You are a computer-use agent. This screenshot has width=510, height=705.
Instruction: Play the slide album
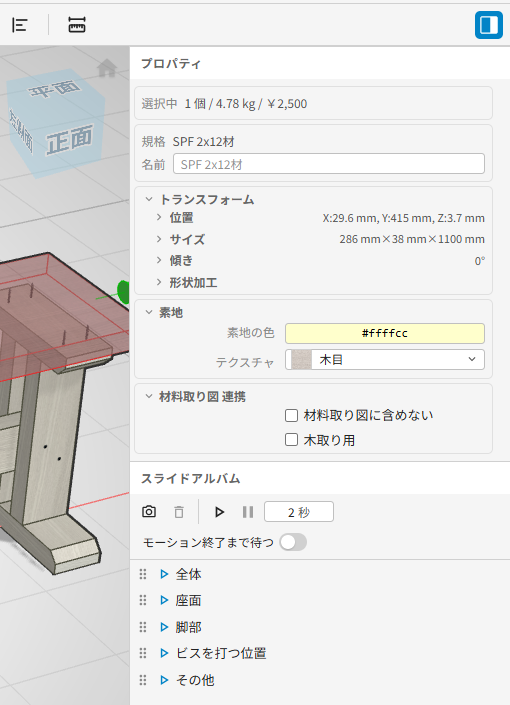[219, 512]
